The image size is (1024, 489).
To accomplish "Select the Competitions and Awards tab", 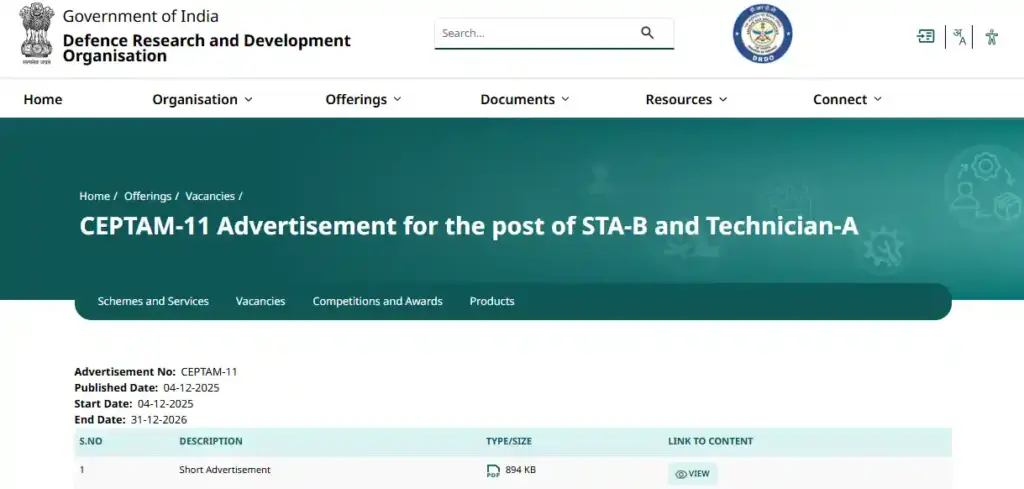I will [377, 301].
